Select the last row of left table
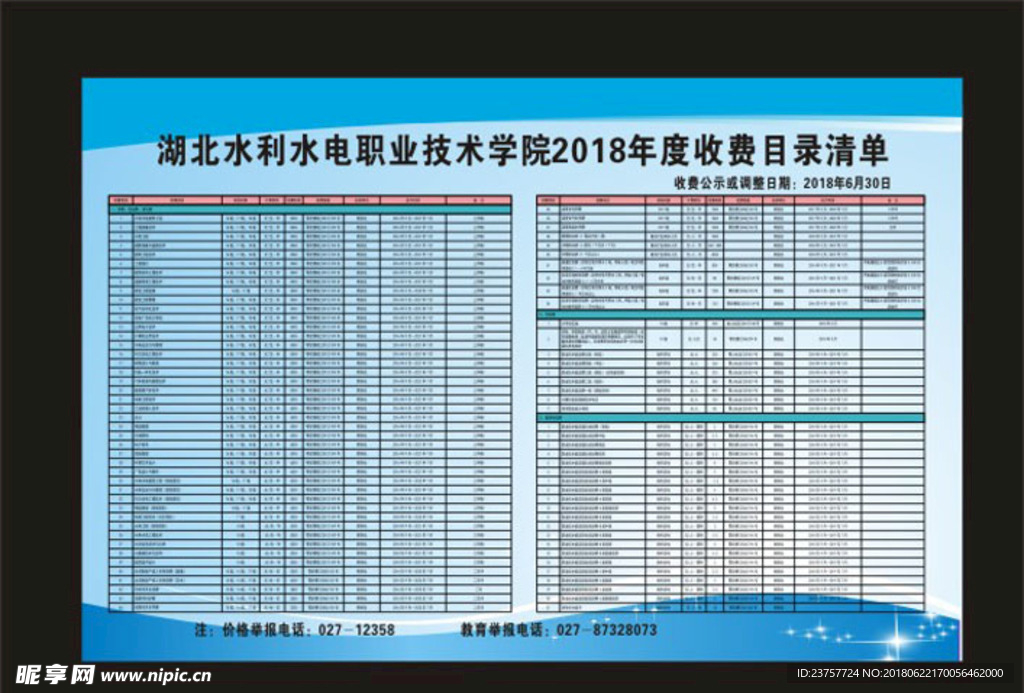Image resolution: width=1024 pixels, height=693 pixels. click(x=310, y=607)
